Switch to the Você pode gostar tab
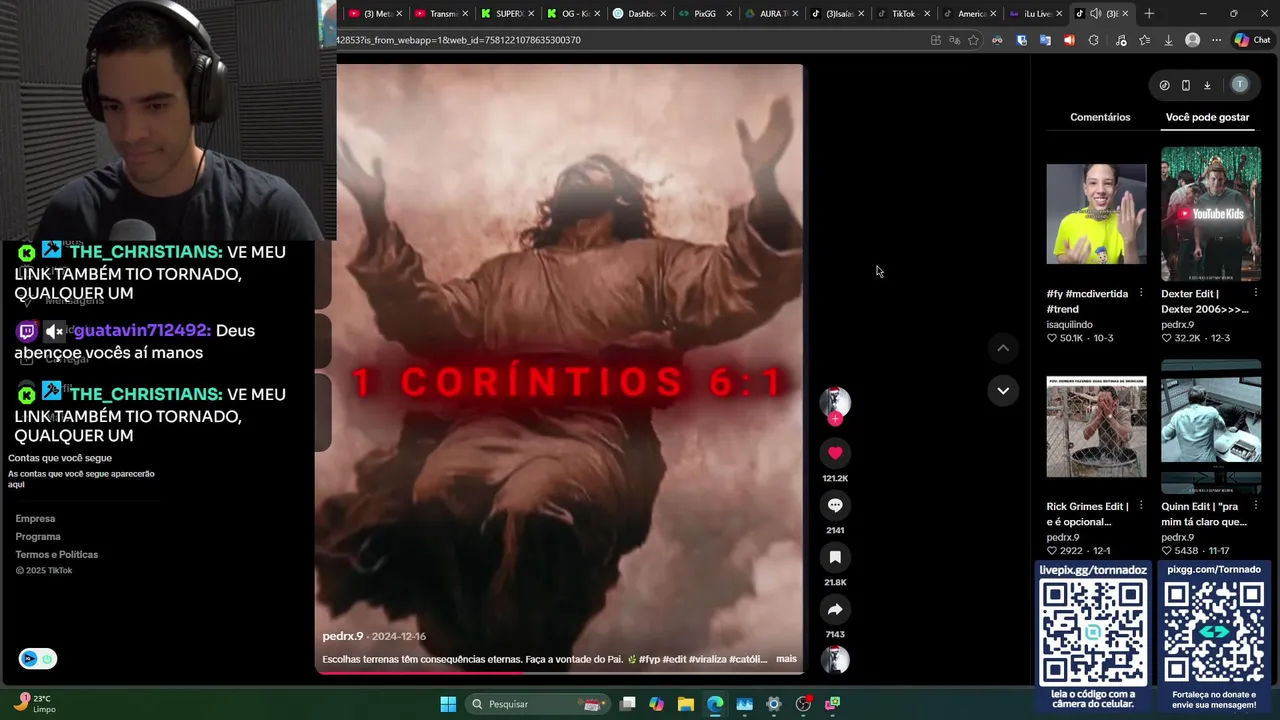 pyautogui.click(x=1207, y=117)
